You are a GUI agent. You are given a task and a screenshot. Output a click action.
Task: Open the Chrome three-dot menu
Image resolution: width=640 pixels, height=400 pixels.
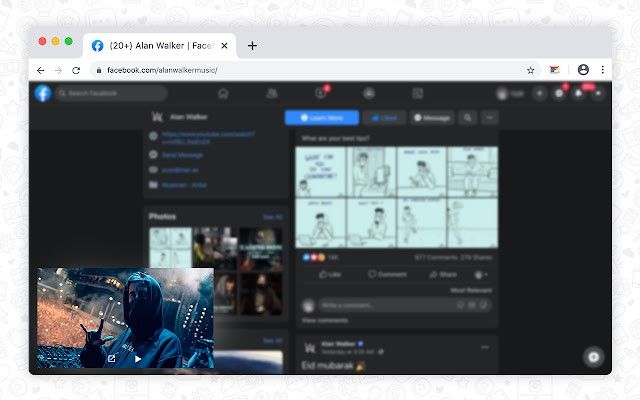pos(602,70)
